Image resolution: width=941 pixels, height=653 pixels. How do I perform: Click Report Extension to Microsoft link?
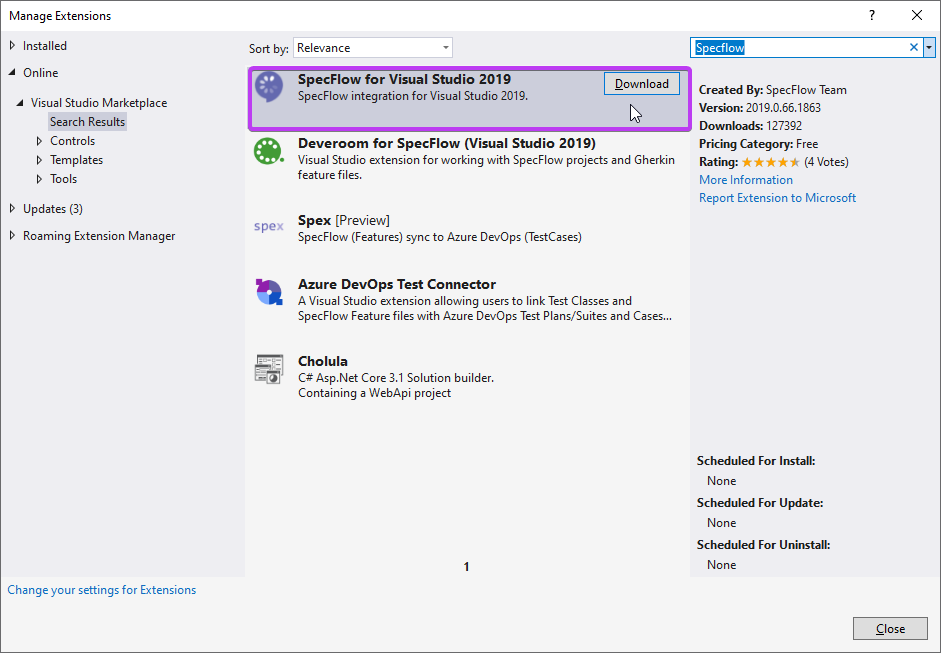coord(777,198)
